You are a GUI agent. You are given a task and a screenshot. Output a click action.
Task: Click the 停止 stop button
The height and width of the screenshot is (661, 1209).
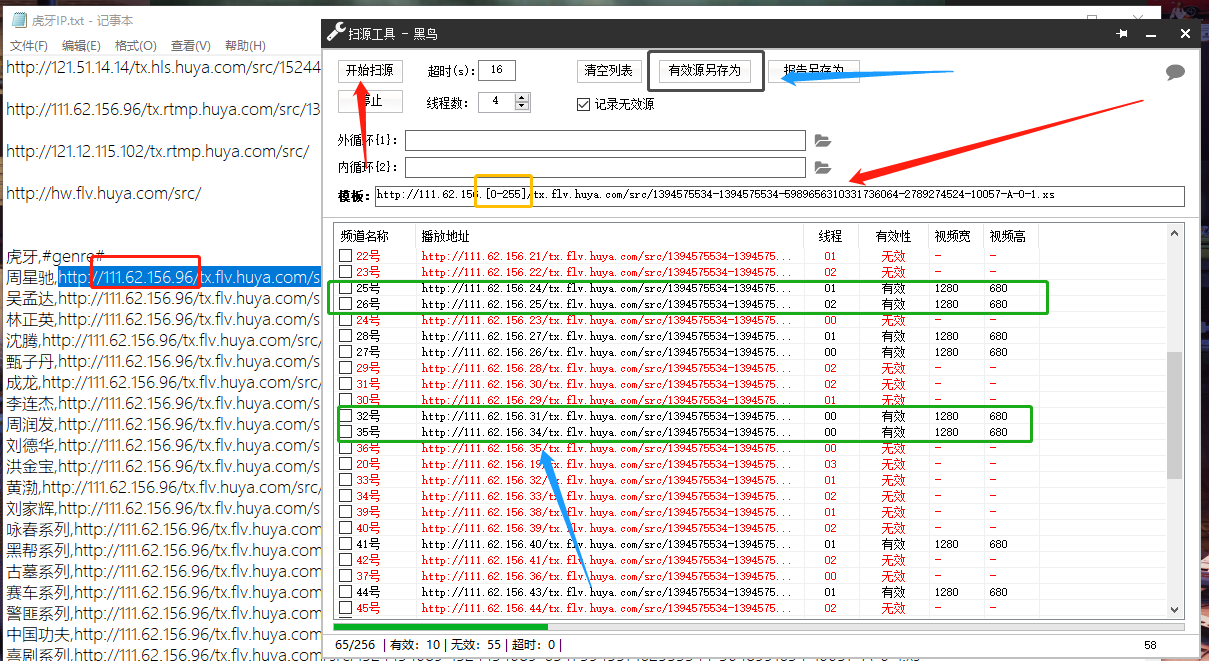point(371,101)
